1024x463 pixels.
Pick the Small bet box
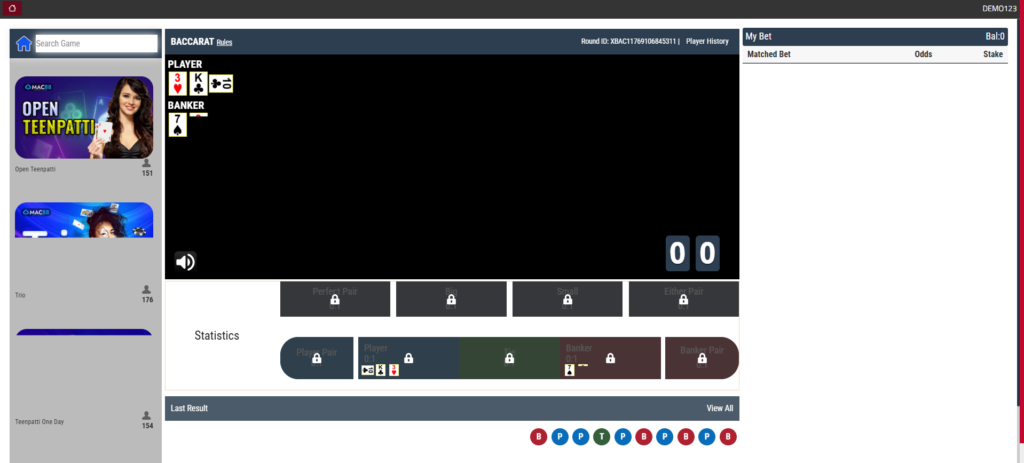click(567, 299)
